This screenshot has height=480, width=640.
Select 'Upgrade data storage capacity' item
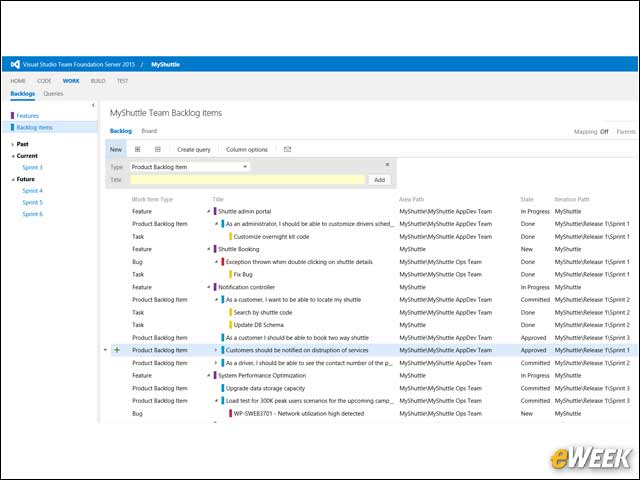[265, 388]
